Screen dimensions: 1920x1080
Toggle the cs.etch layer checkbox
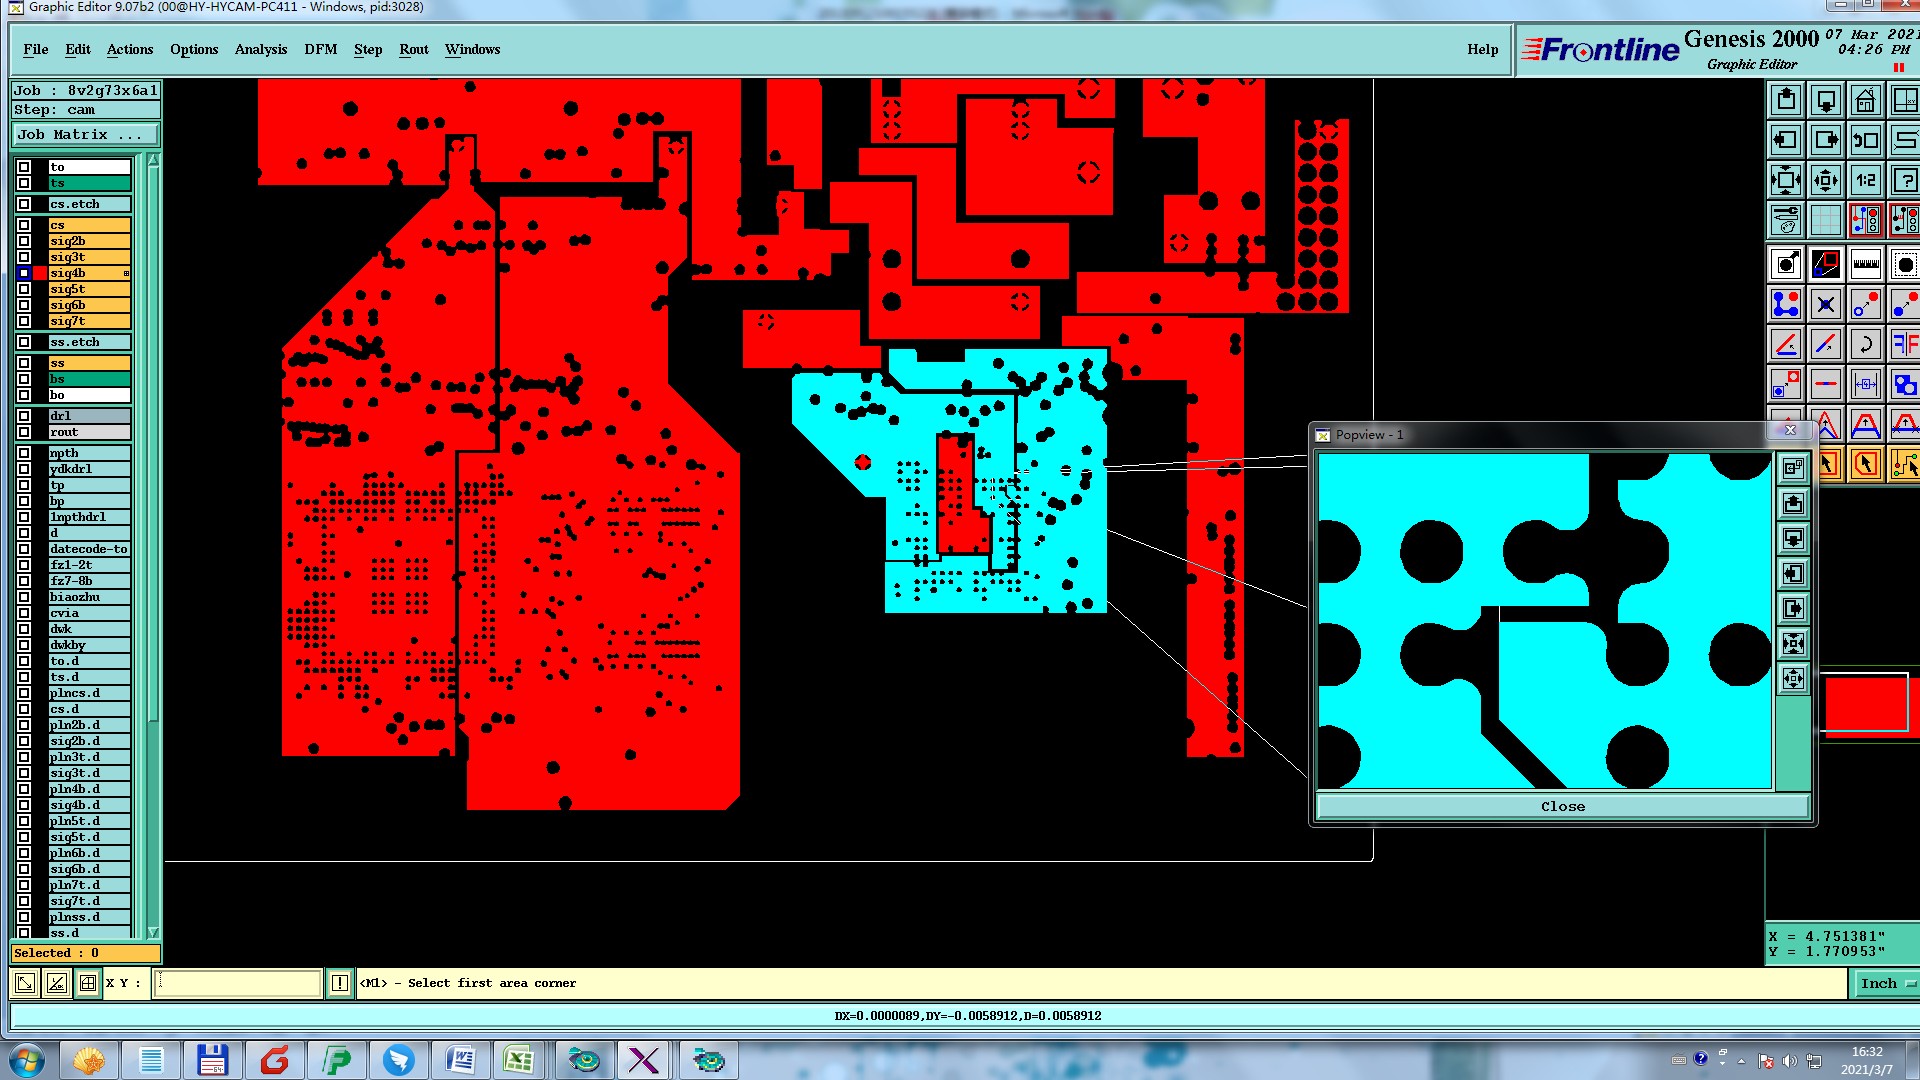click(24, 204)
